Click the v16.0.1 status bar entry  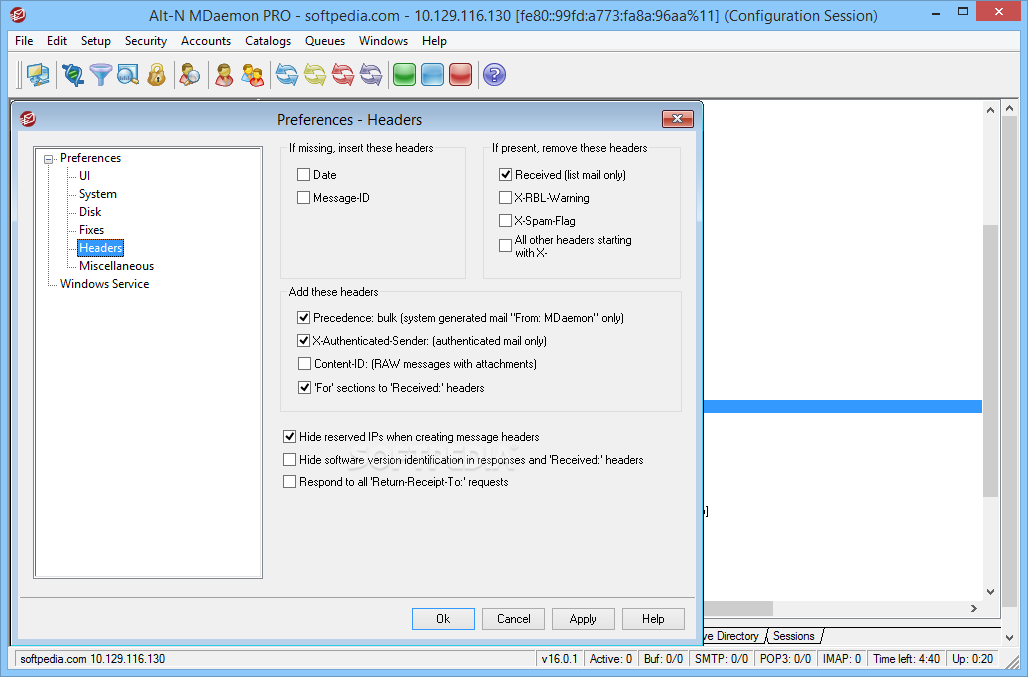(559, 659)
